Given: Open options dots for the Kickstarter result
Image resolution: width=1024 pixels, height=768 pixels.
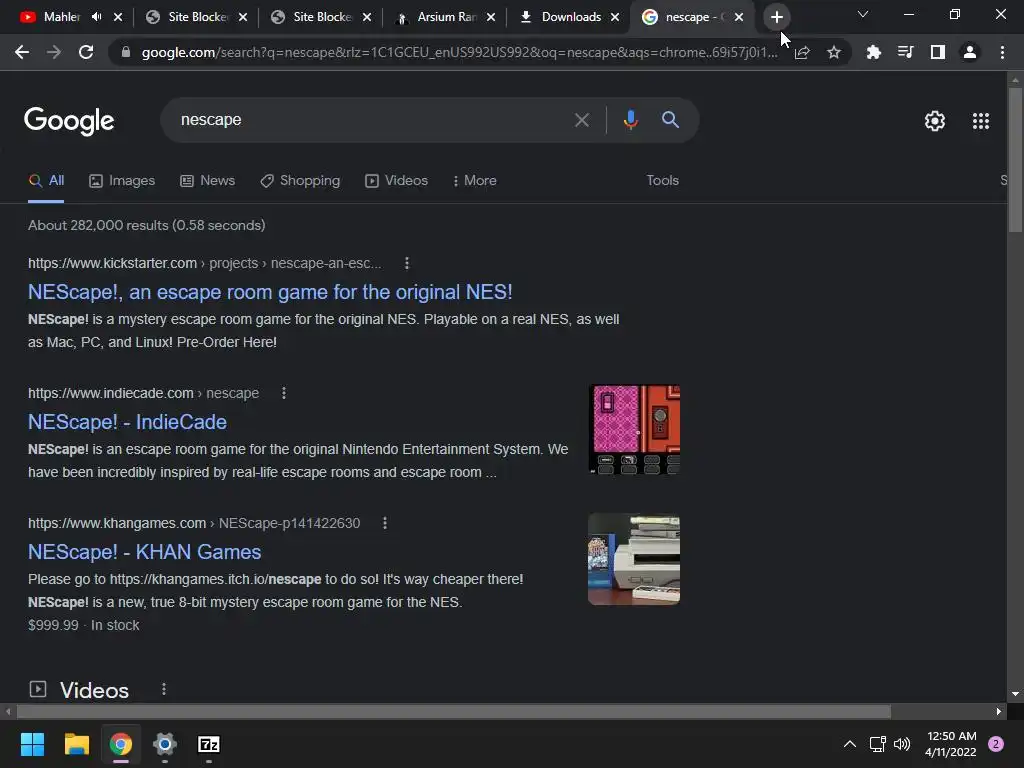Looking at the screenshot, I should click(407, 263).
